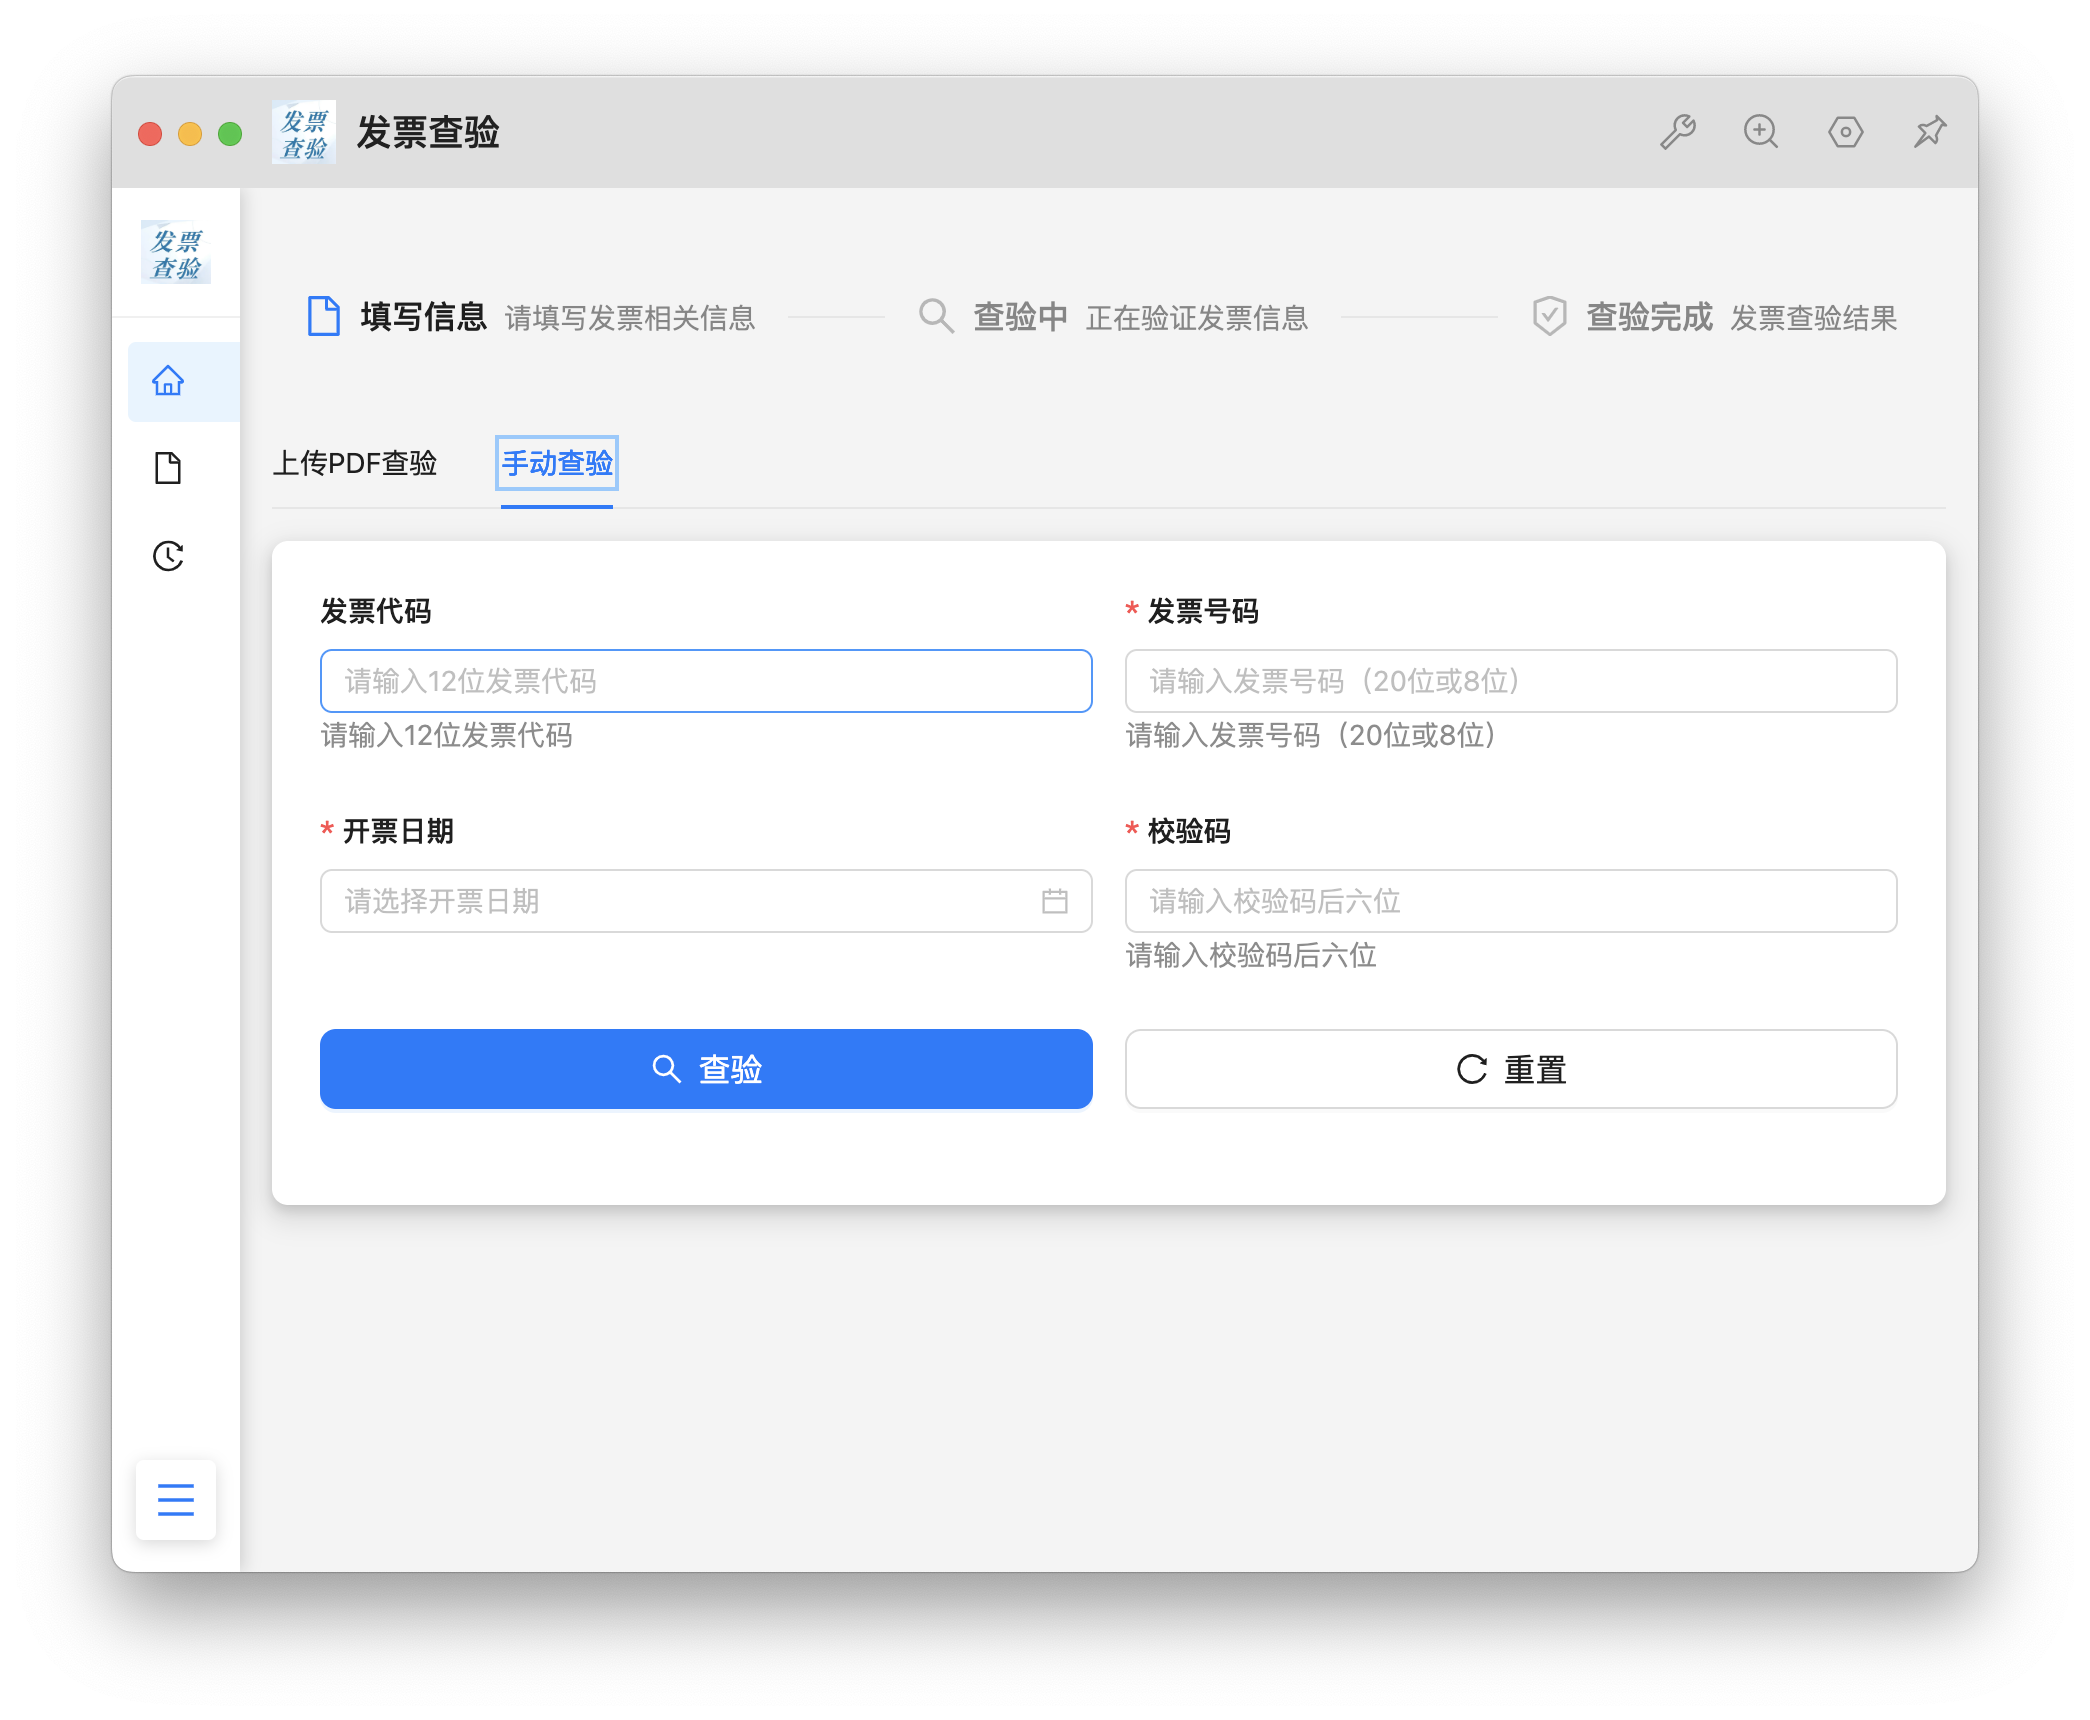Switch to the 上传PDF查验 tab
2090x1720 pixels.
coord(355,464)
